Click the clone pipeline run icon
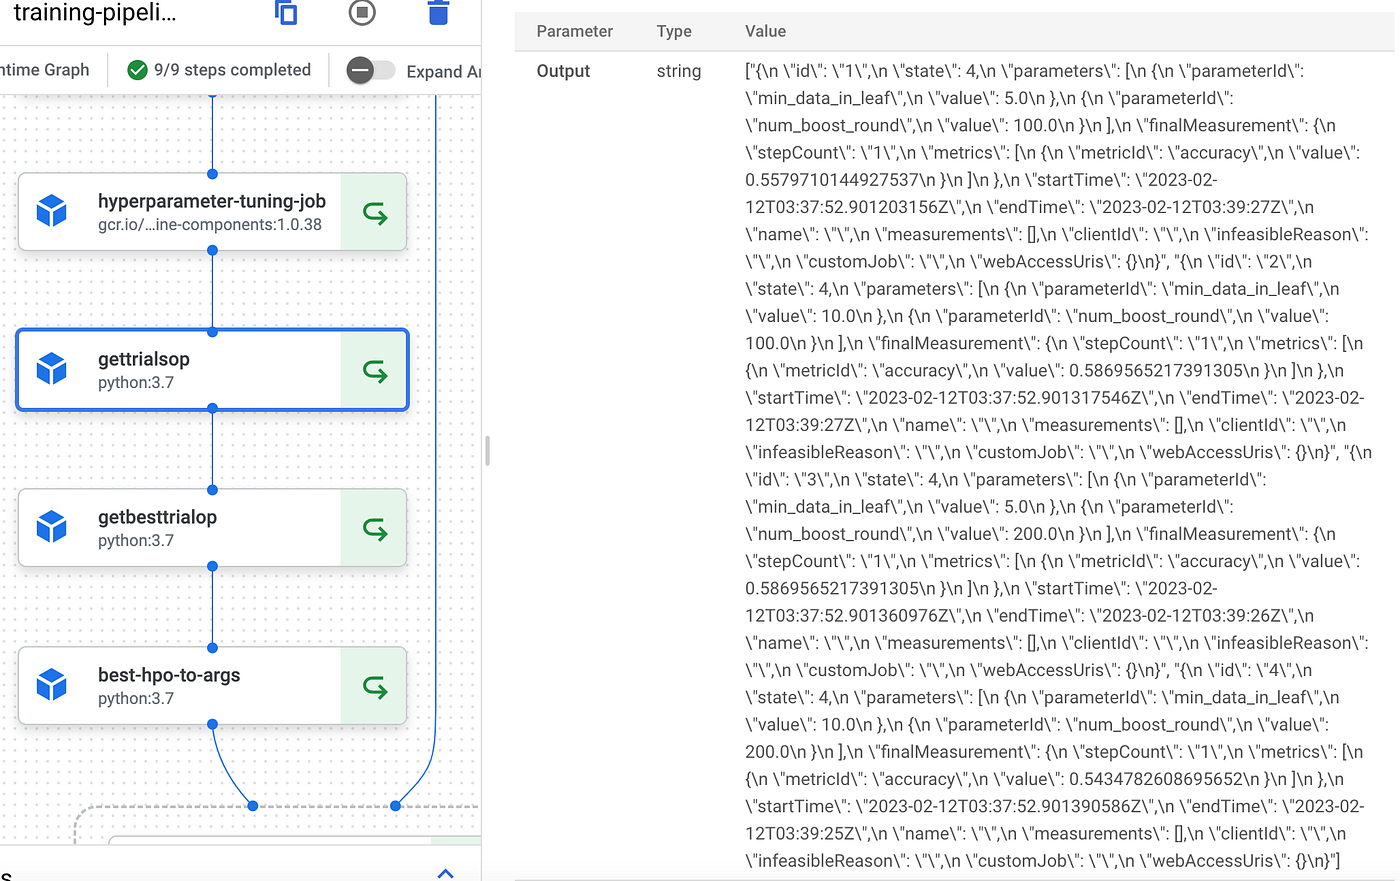Image resolution: width=1400 pixels, height=881 pixels. point(286,13)
